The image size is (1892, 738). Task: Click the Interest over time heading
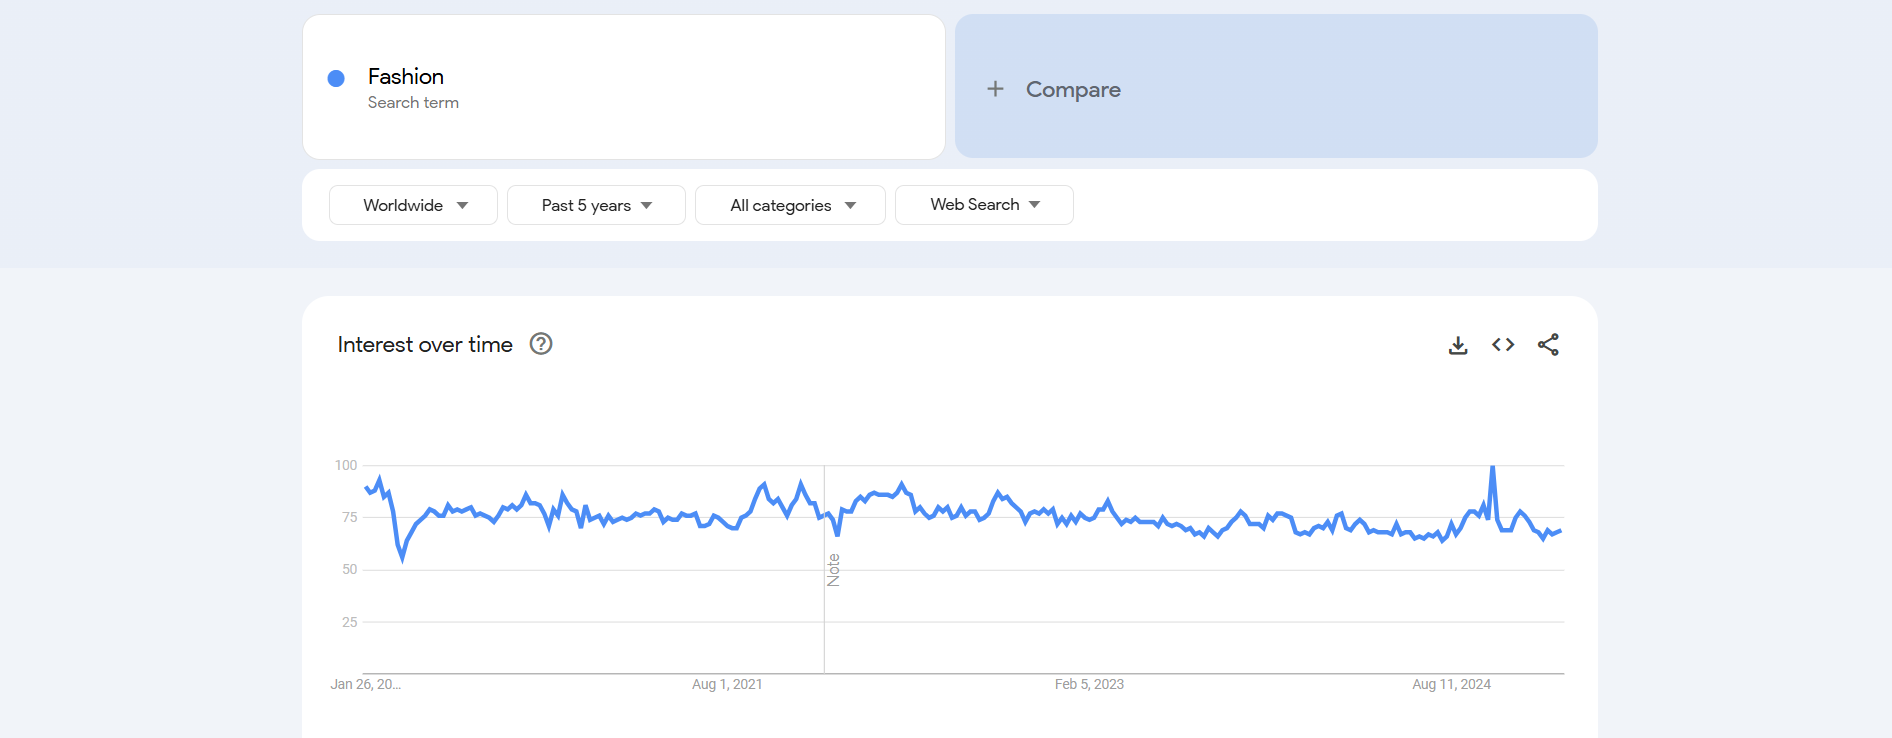click(x=425, y=345)
